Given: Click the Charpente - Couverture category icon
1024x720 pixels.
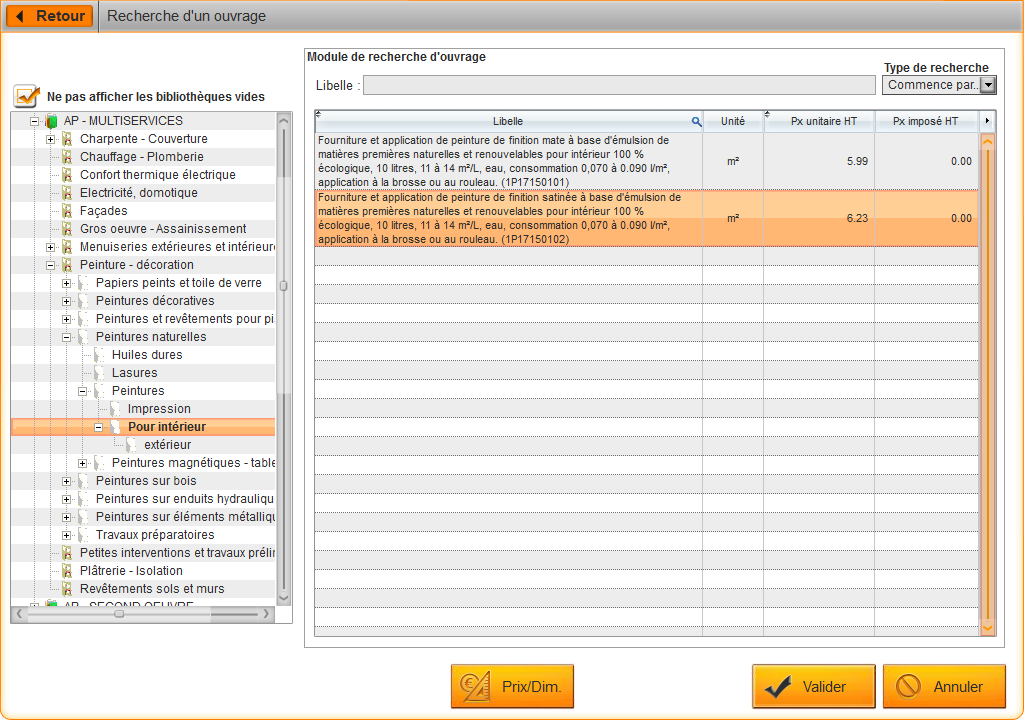Looking at the screenshot, I should tap(67, 139).
